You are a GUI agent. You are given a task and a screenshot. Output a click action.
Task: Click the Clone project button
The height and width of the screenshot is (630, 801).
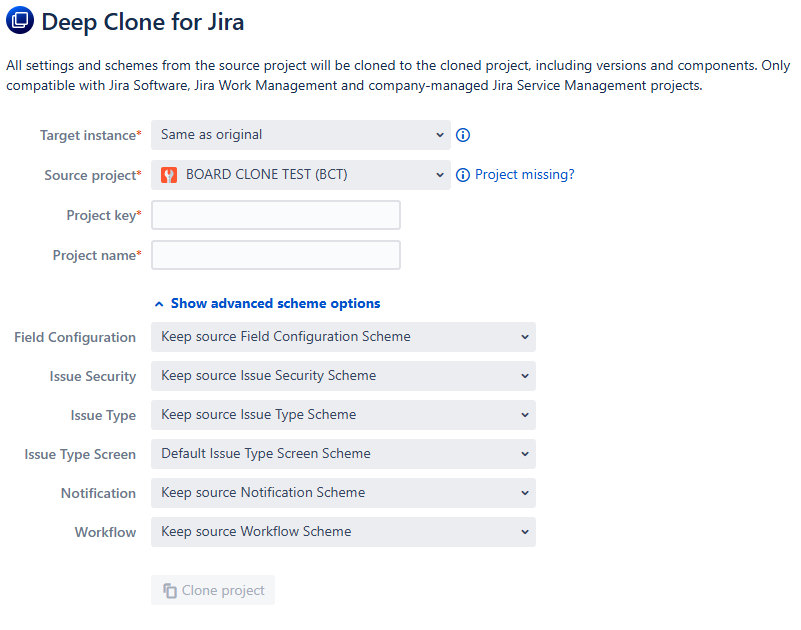[x=213, y=590]
